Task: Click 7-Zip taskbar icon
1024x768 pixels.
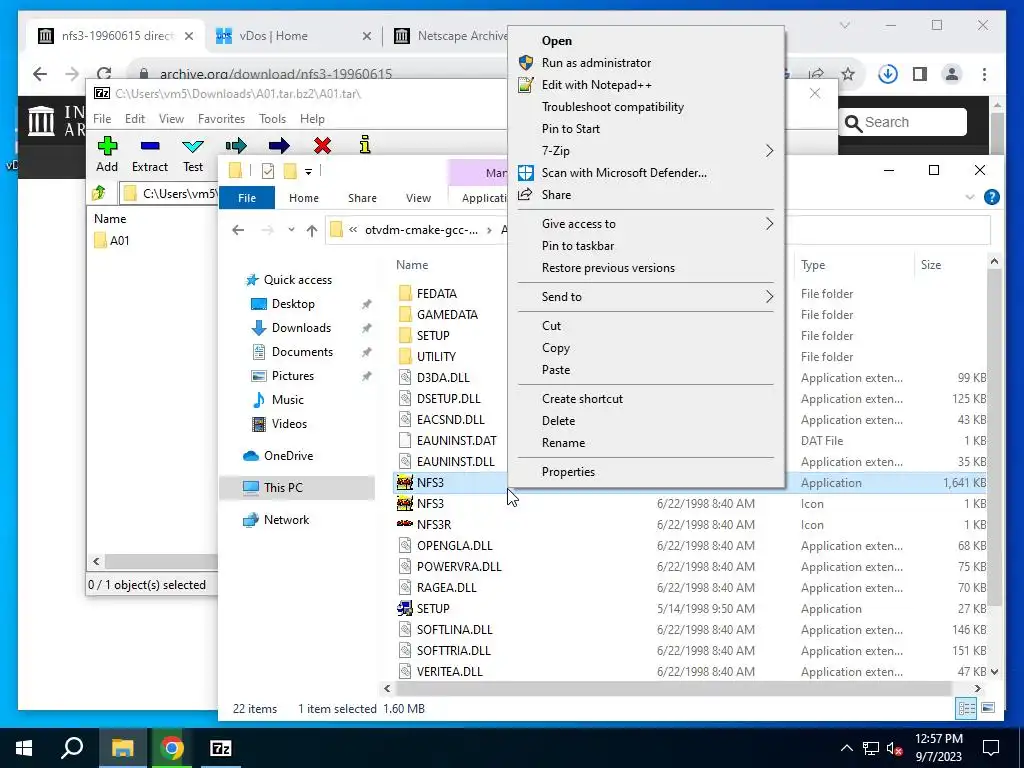Action: (x=221, y=748)
